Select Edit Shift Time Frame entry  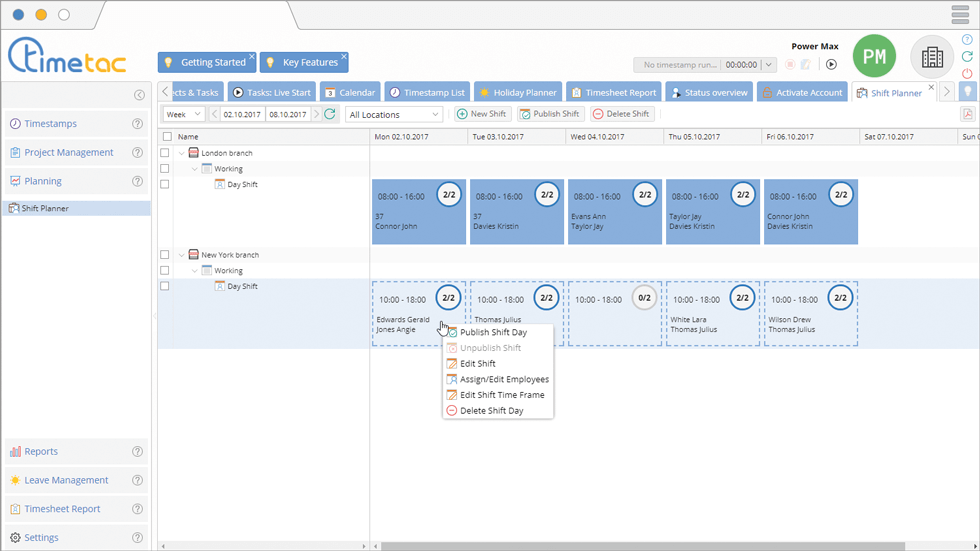[x=498, y=395]
